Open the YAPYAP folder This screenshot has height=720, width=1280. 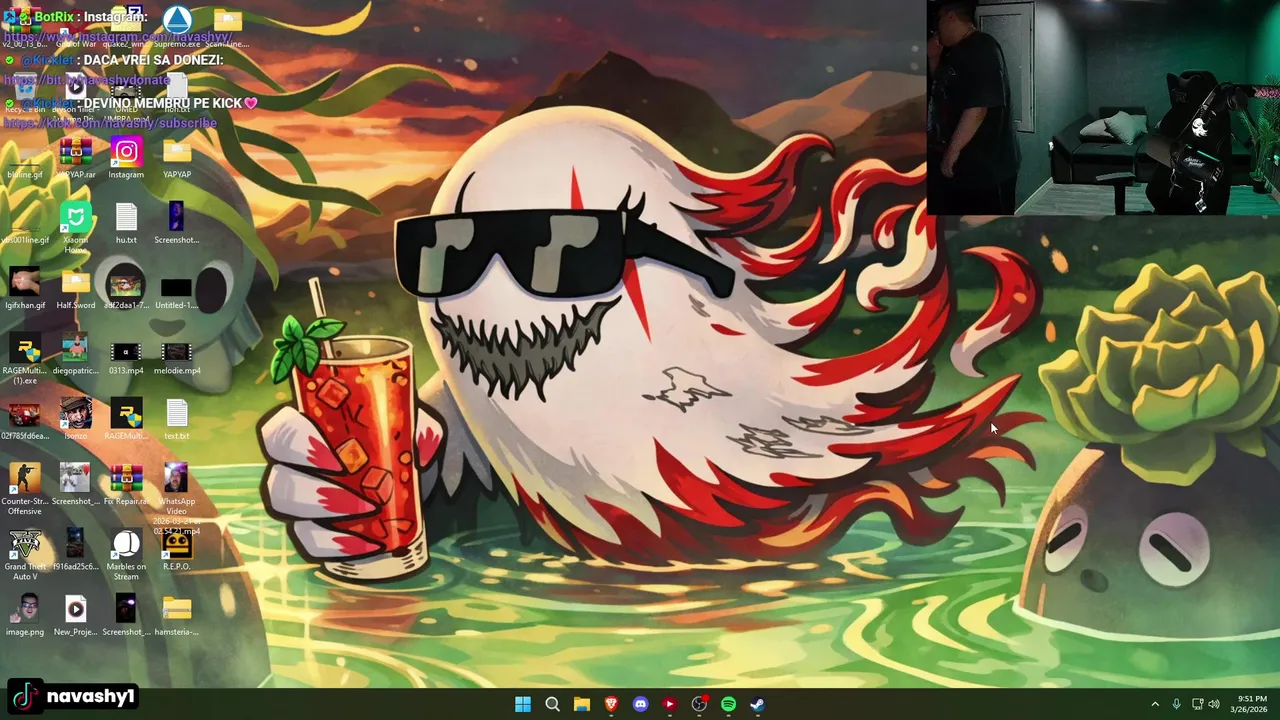tap(177, 158)
